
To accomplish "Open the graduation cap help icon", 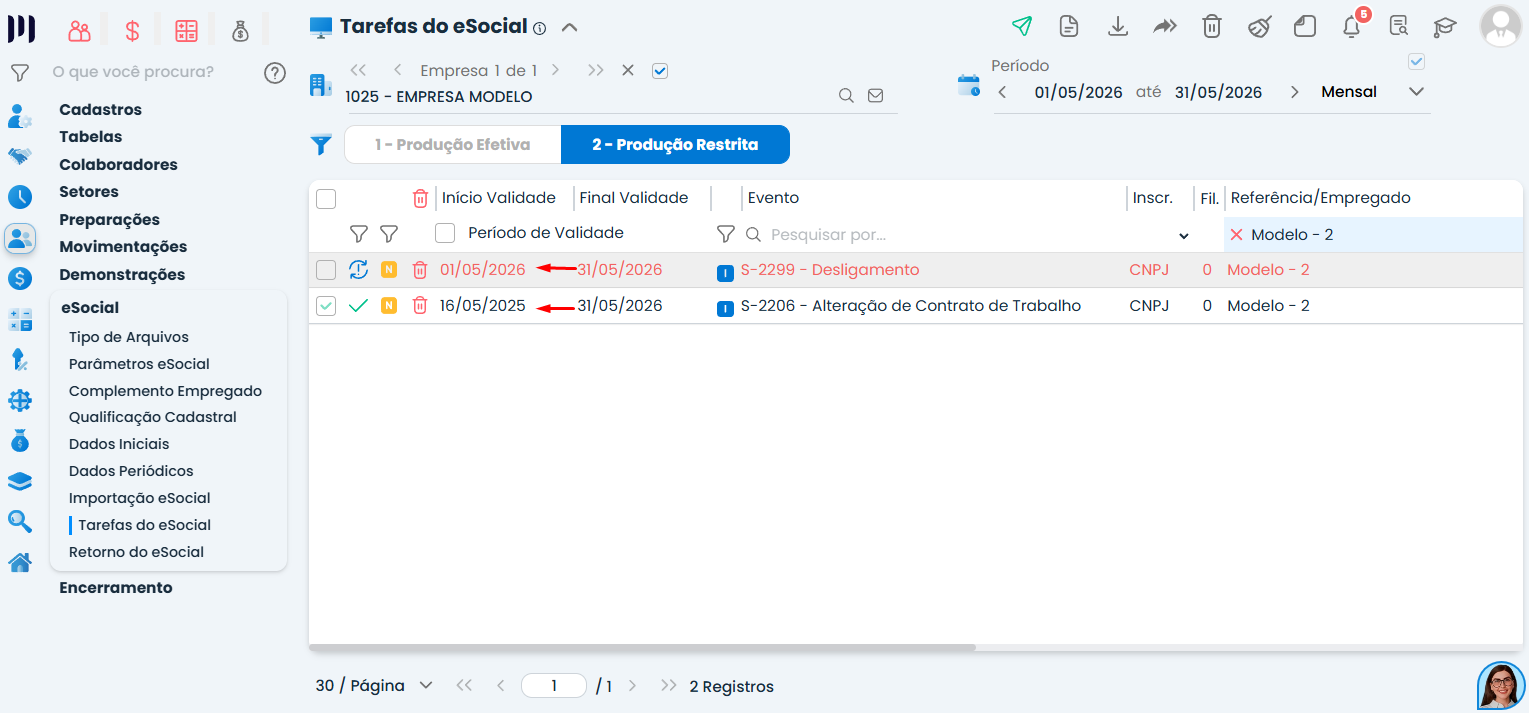I will [x=1445, y=27].
